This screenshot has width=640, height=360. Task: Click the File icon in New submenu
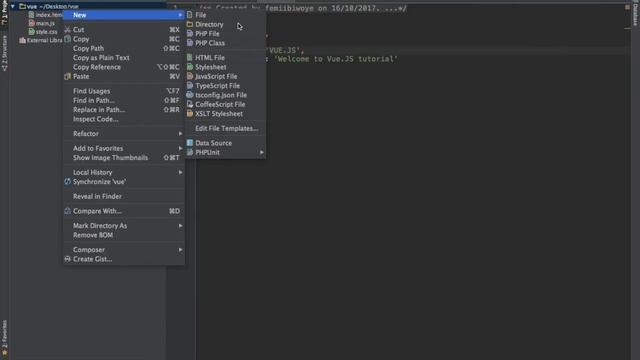[190, 15]
